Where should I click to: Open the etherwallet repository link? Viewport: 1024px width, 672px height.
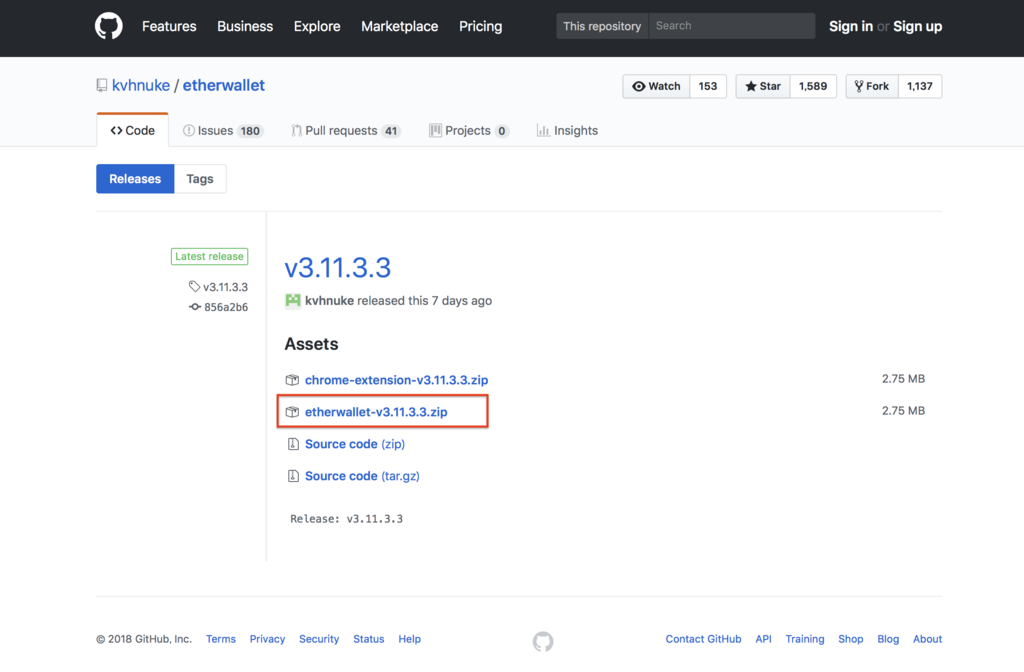coord(223,86)
